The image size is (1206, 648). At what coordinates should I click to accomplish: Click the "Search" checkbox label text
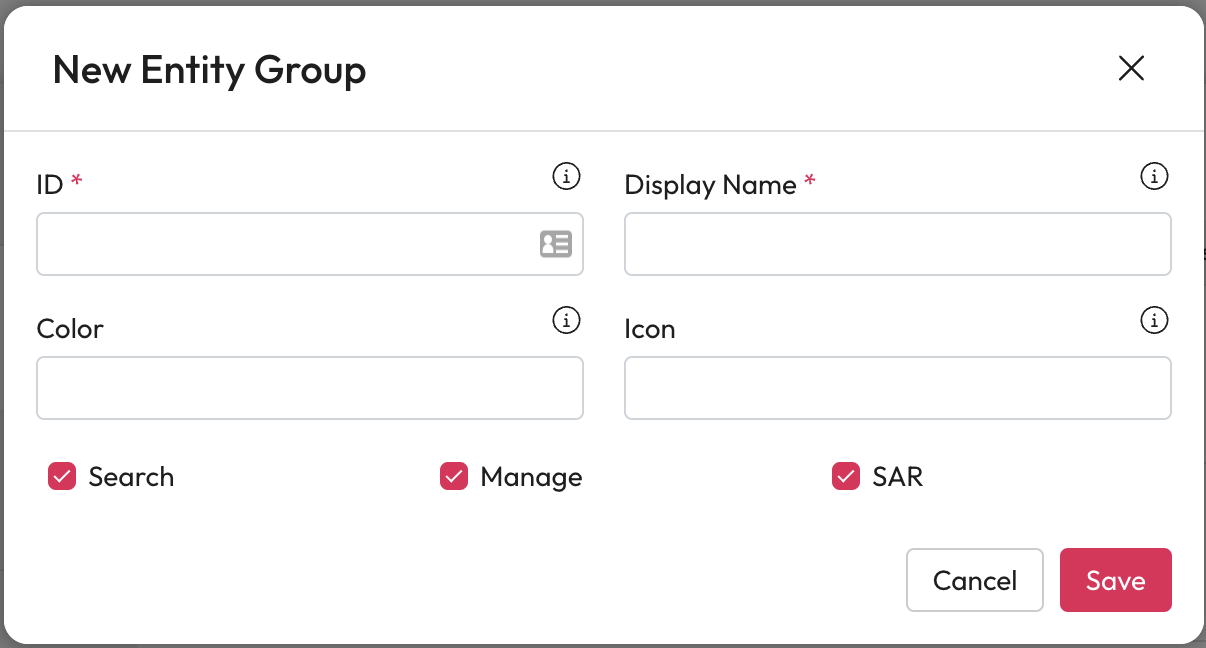click(131, 477)
